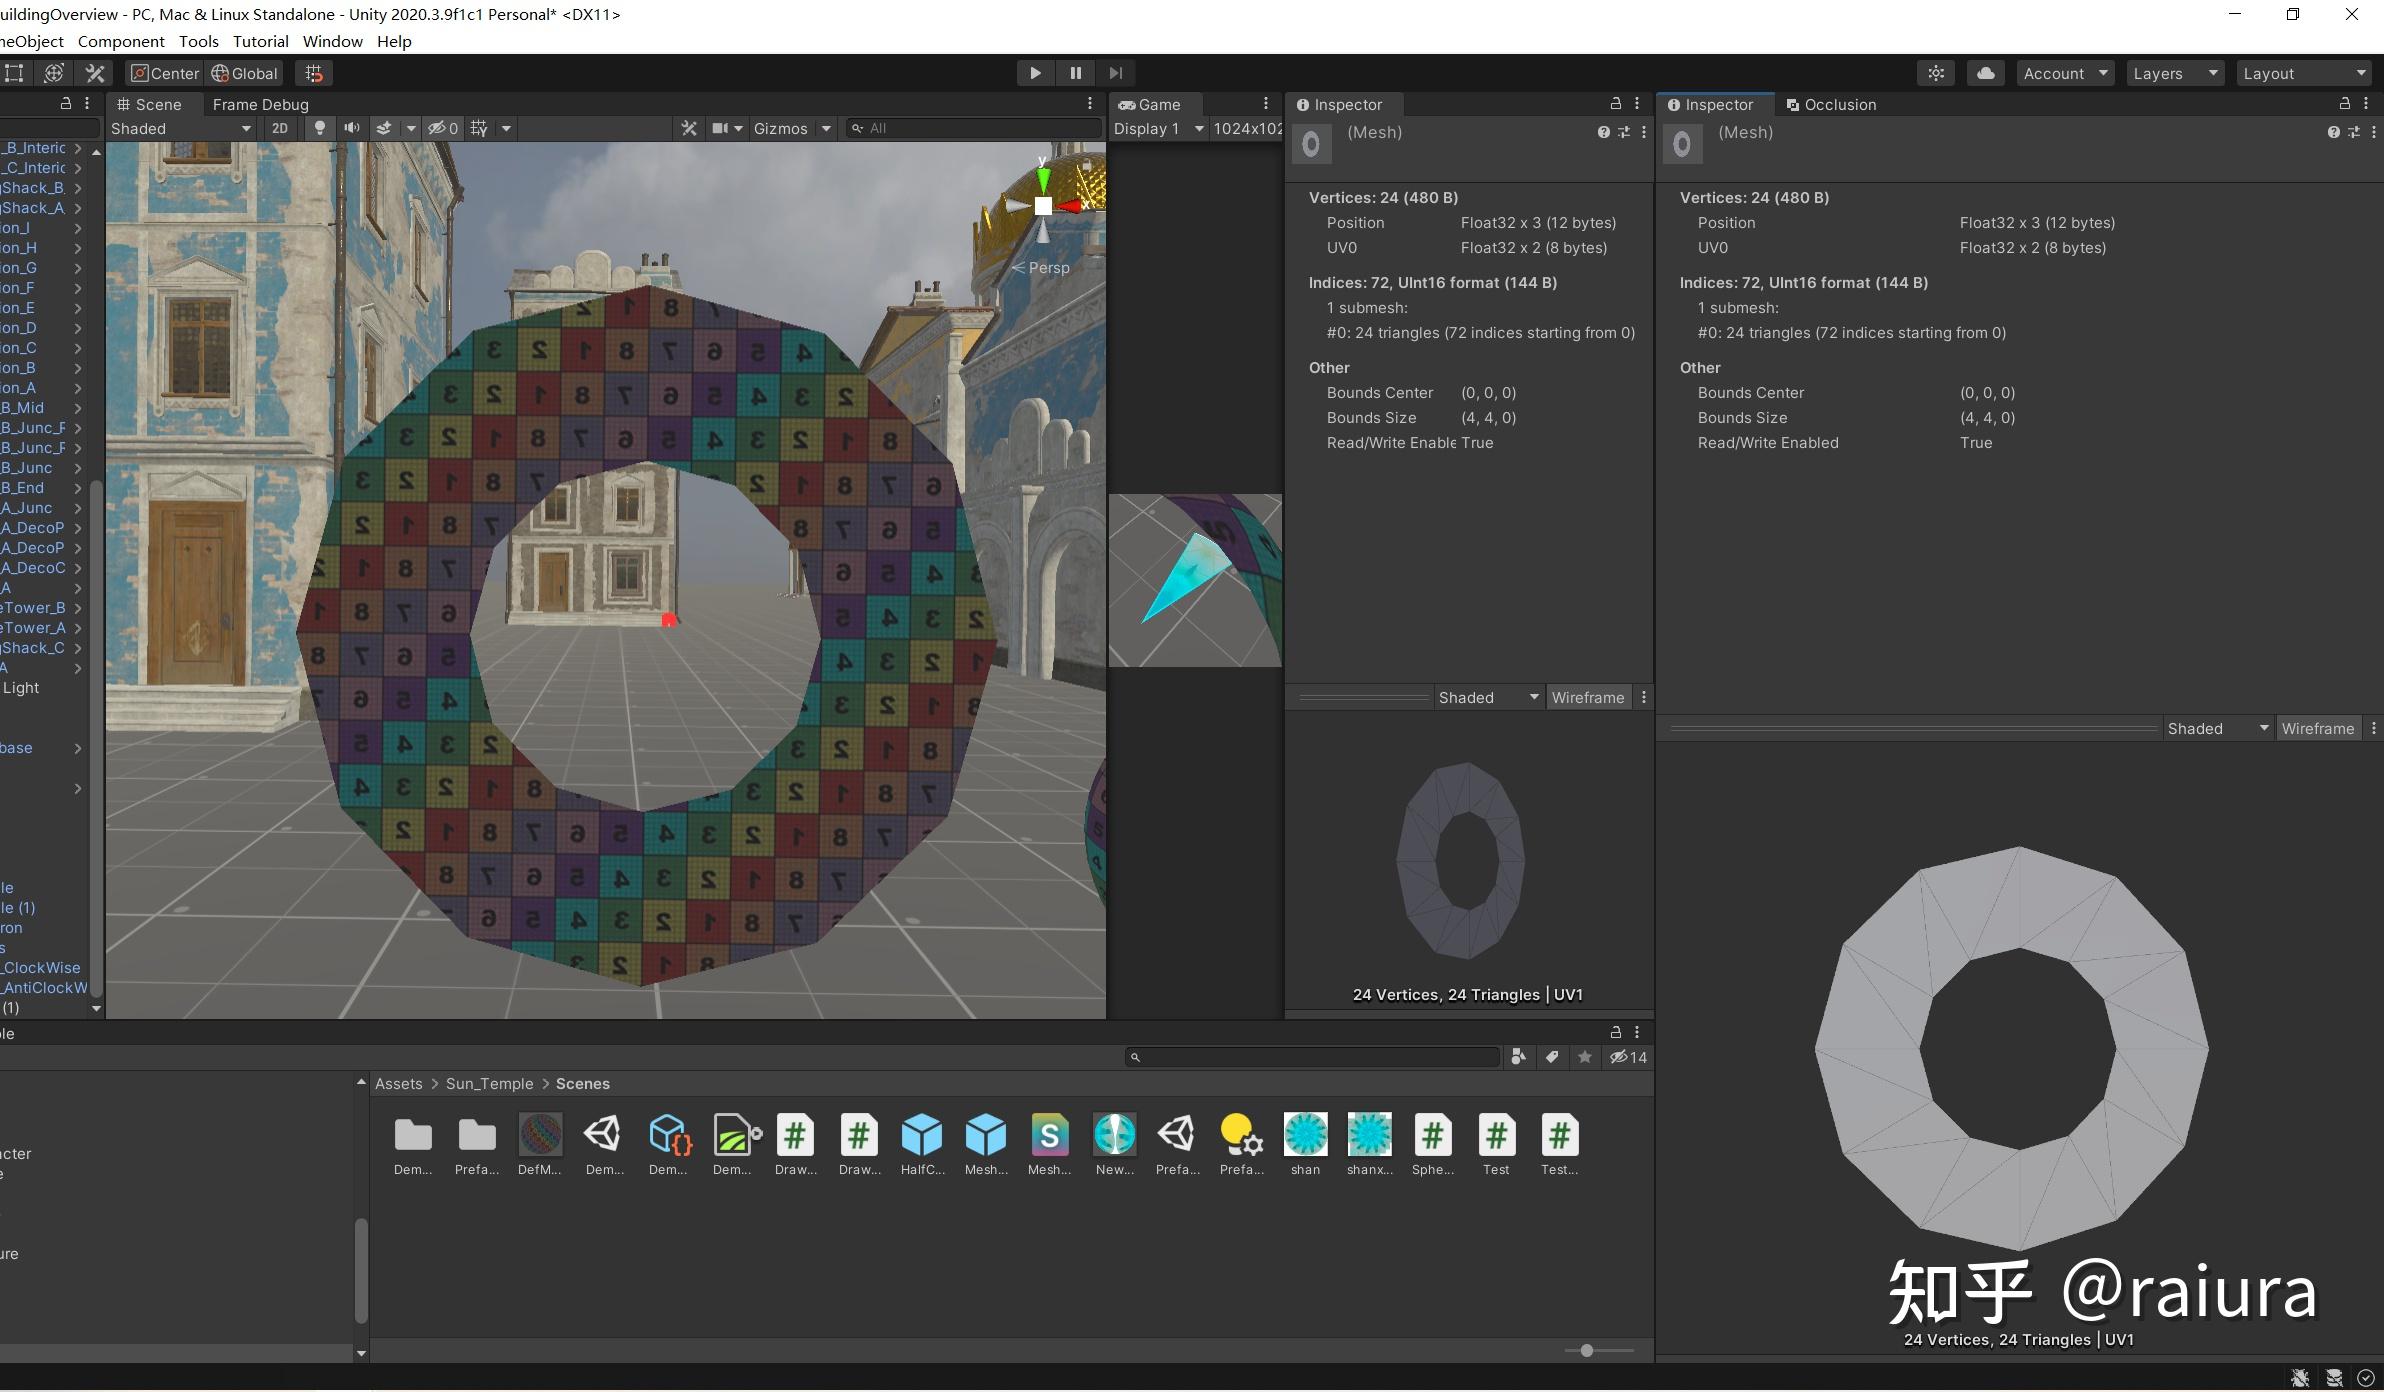
Task: Open the Unity cloud services panel
Action: 1986,72
